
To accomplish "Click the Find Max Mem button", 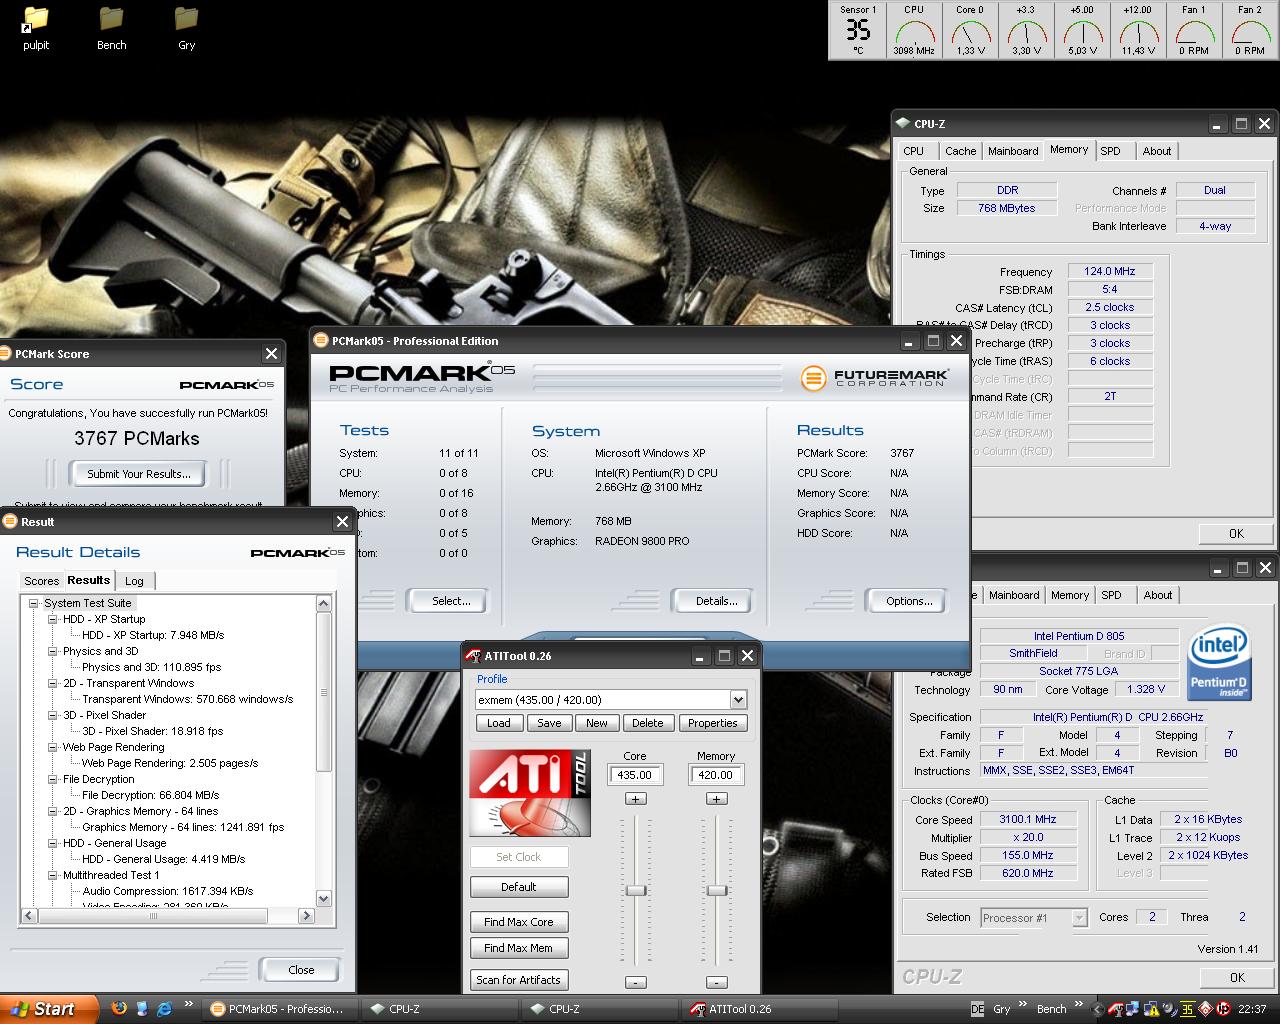I will point(518,948).
